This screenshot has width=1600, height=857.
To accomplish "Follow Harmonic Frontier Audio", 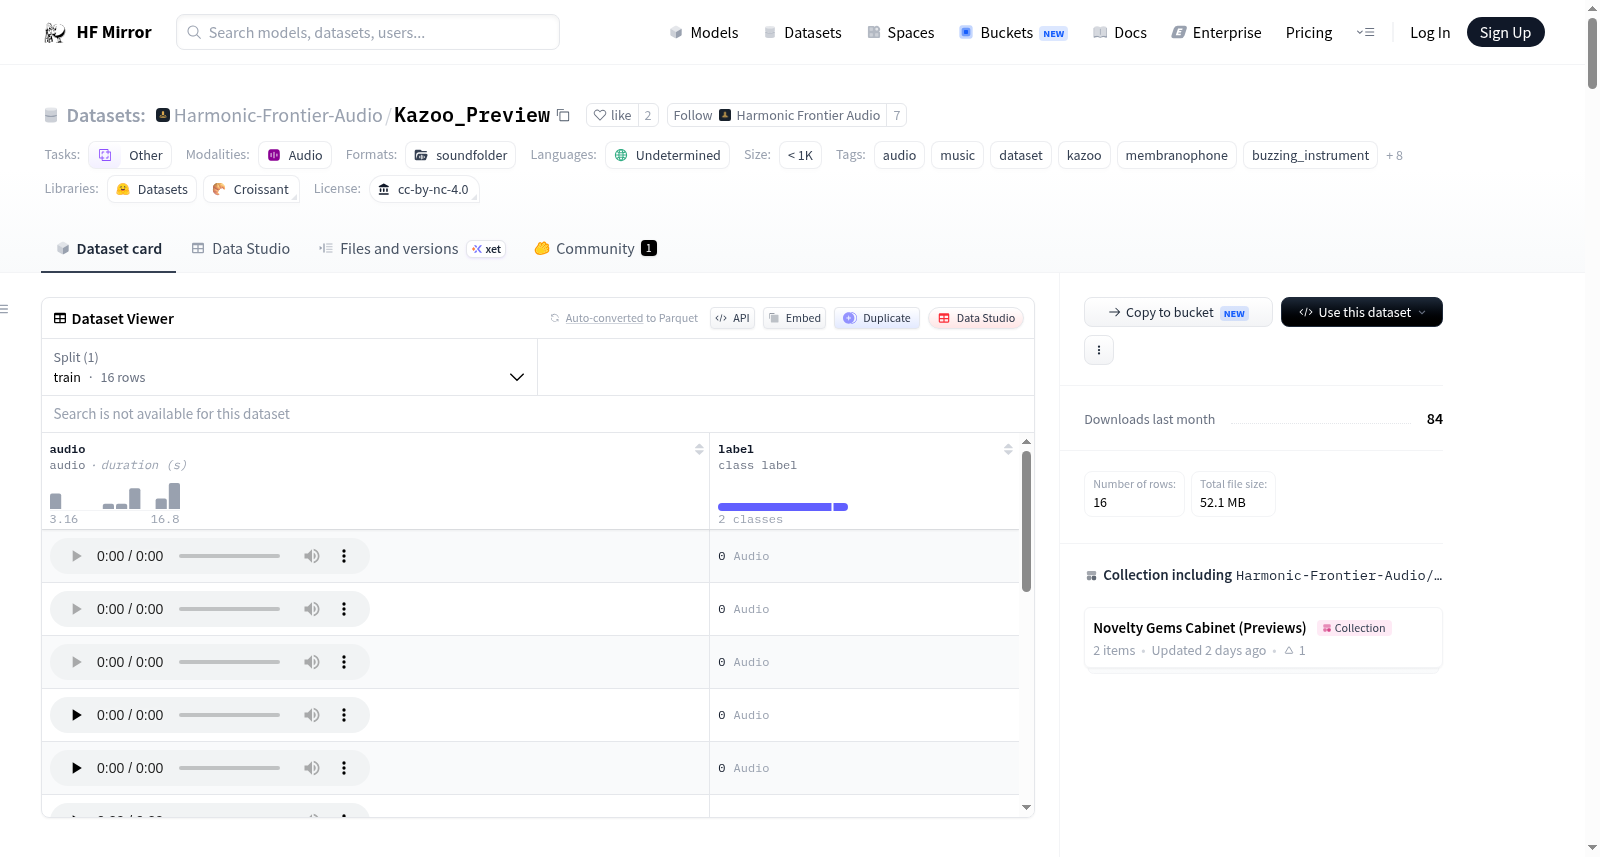I will pyautogui.click(x=777, y=115).
